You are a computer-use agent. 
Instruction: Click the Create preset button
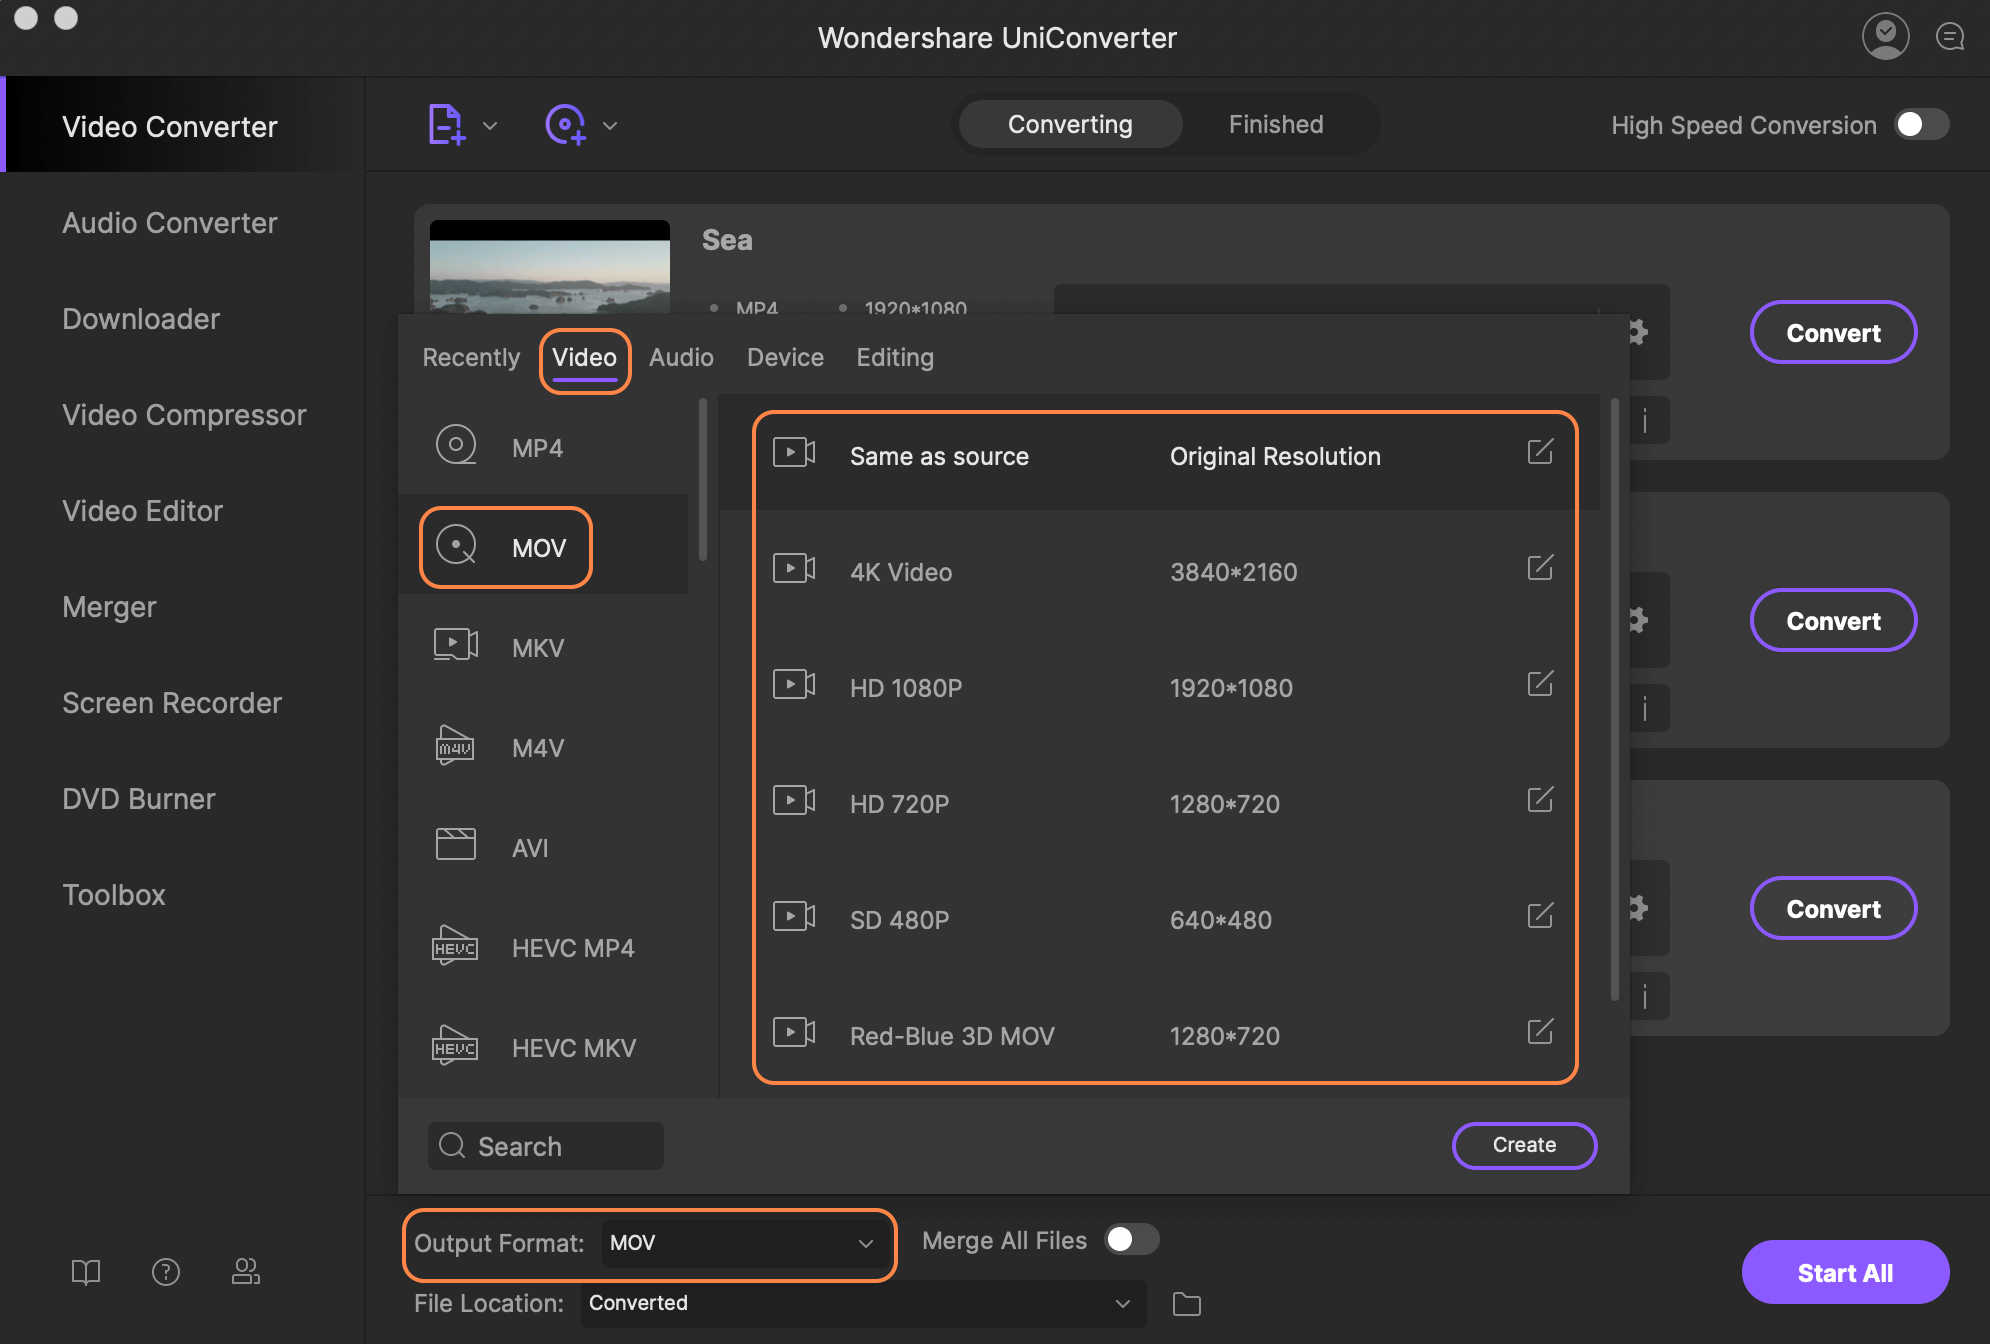click(x=1524, y=1143)
